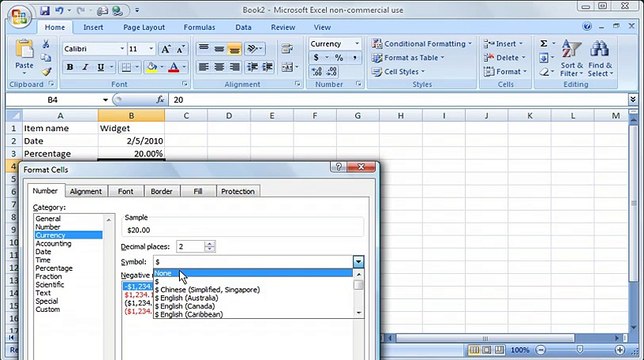644x360 pixels.
Task: Click the Decimal places spinner
Action: pos(209,246)
